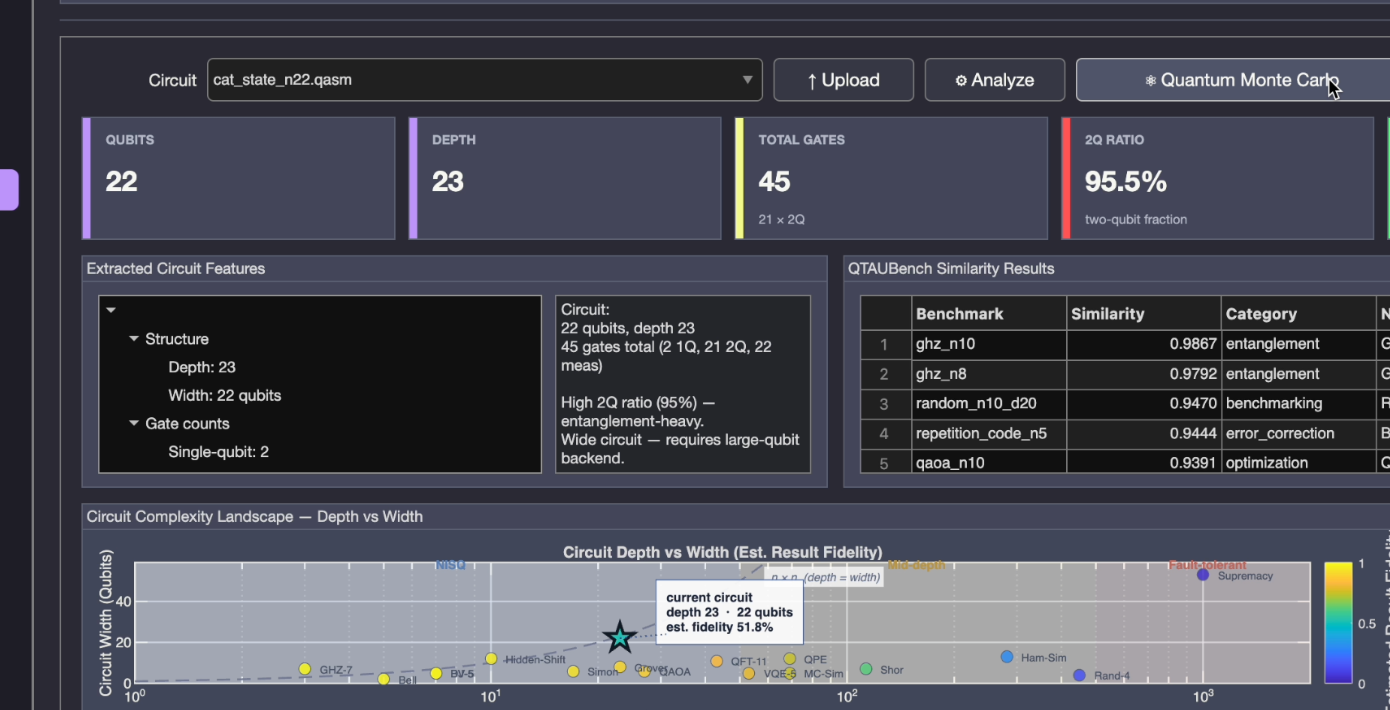
Task: Select the repetition_code_n5 benchmark cell
Action: point(989,433)
